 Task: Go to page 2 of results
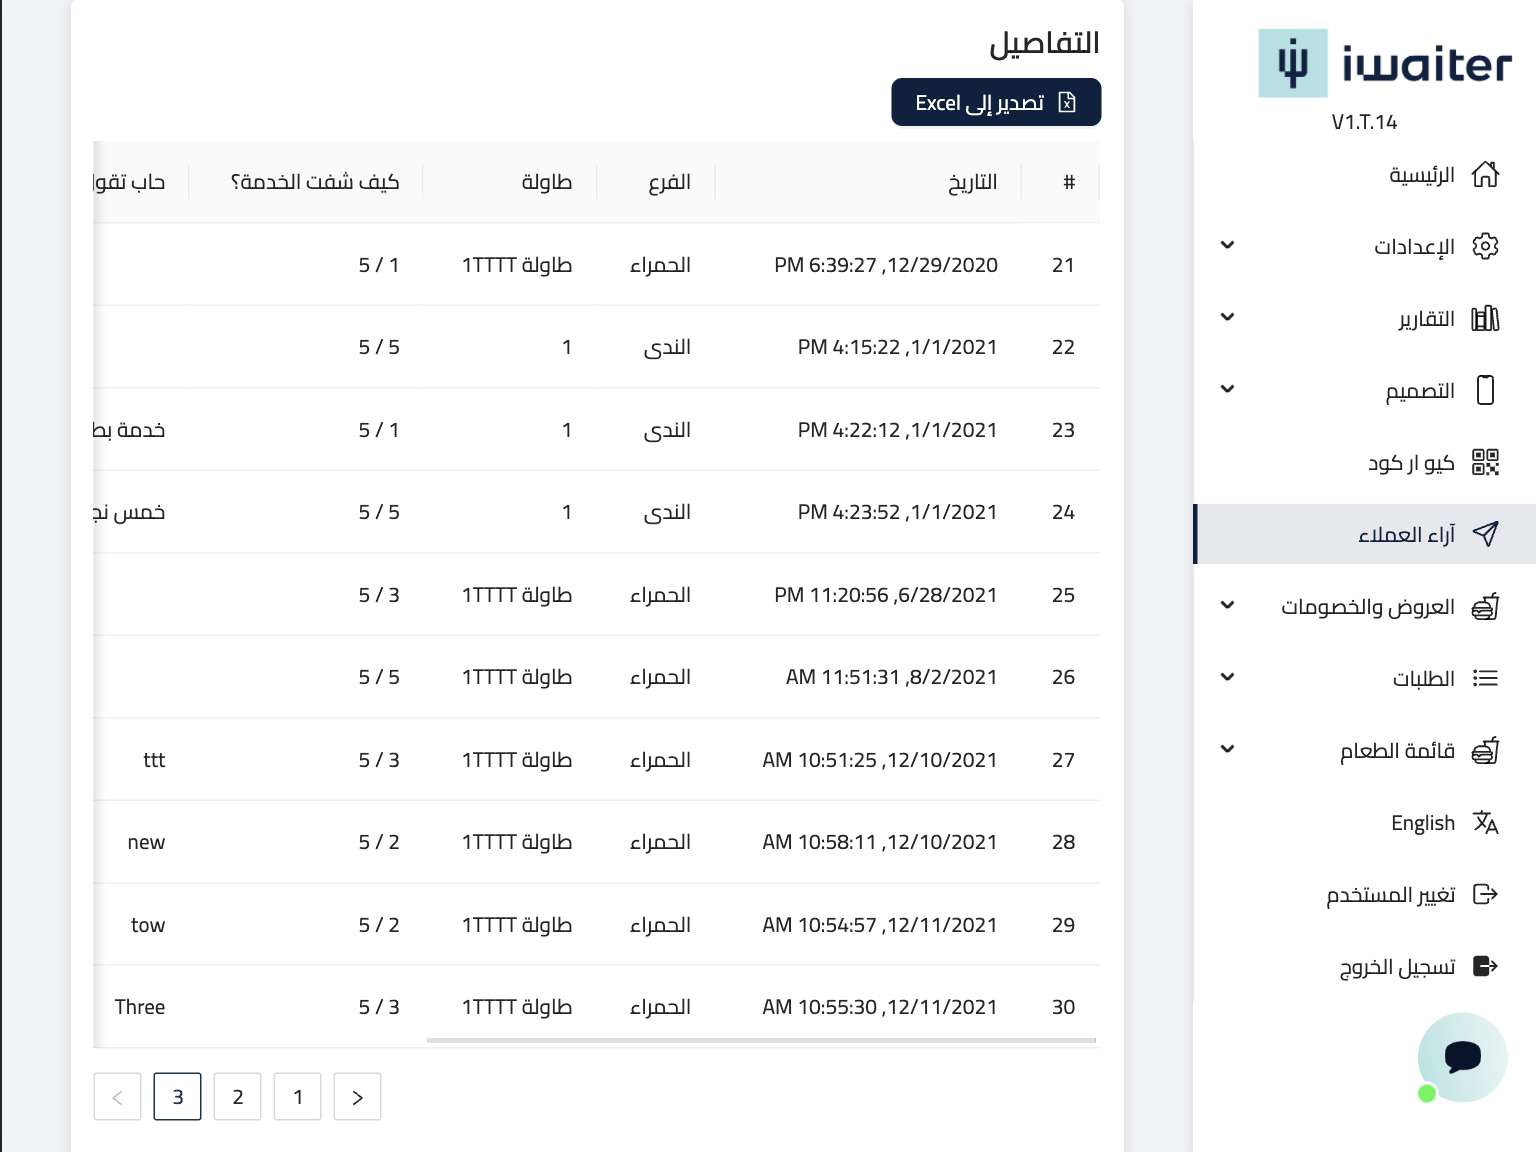pos(238,1097)
